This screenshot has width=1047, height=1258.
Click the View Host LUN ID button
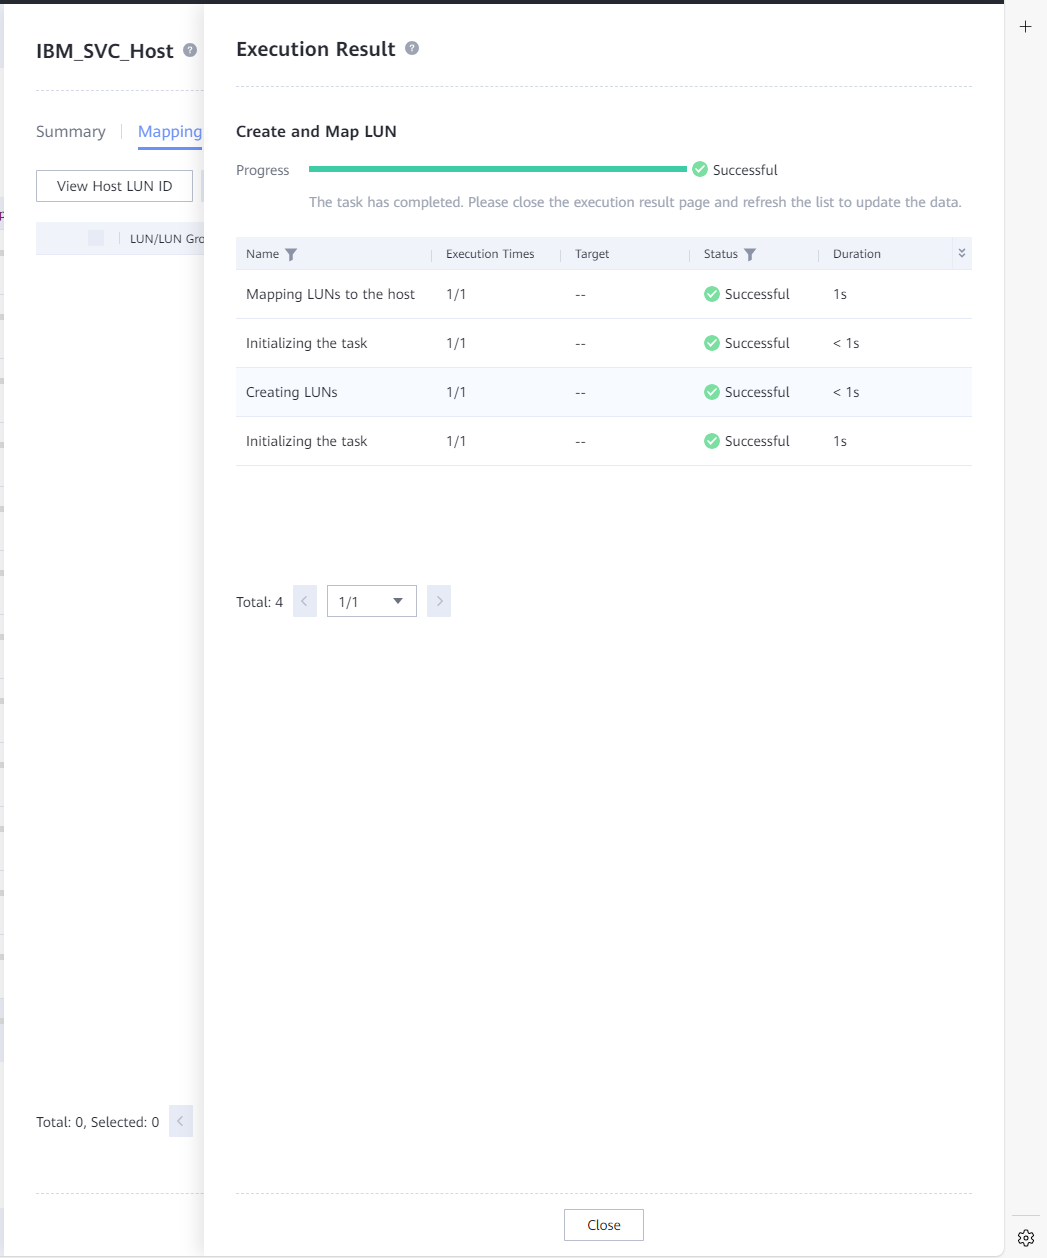[114, 186]
